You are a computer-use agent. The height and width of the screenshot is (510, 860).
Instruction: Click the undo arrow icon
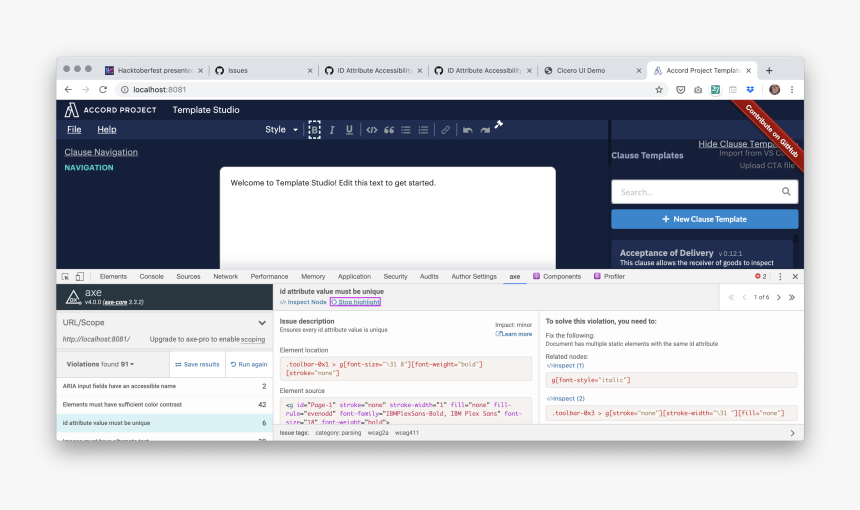pos(467,130)
